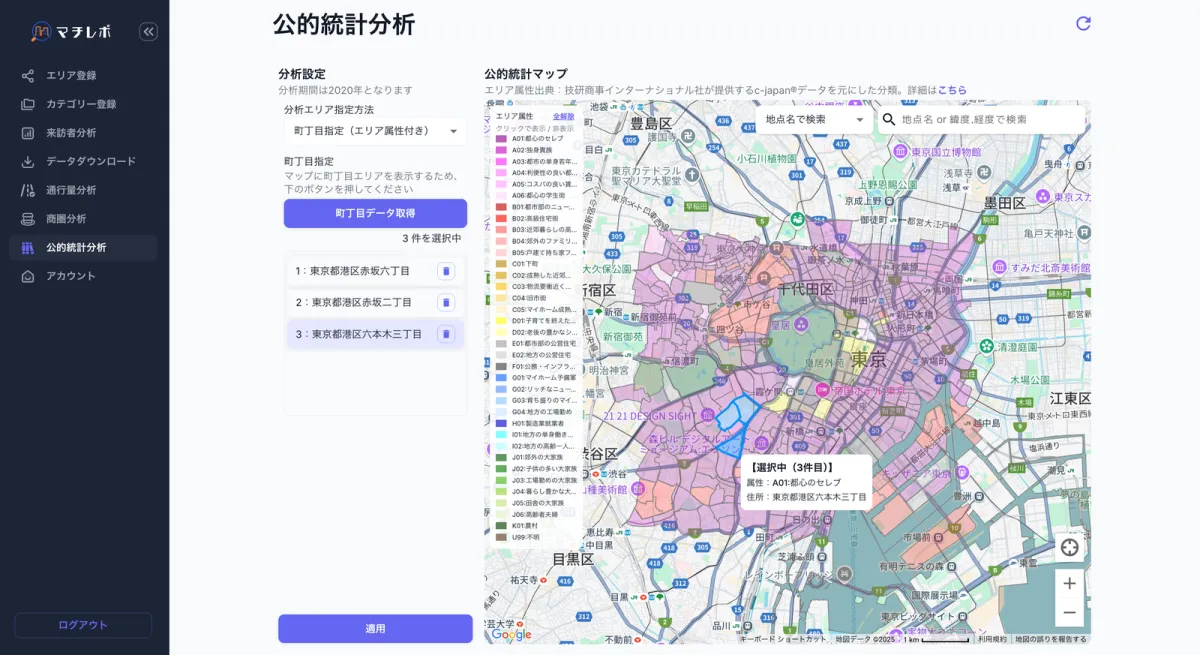Collapse the sidebar with the double-chevron icon
Image resolution: width=1200 pixels, height=655 pixels.
pos(148,32)
